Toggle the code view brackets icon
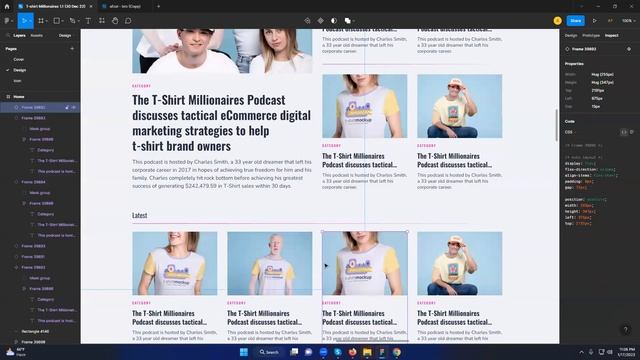Viewport: 640px width, 360px height. (624, 132)
